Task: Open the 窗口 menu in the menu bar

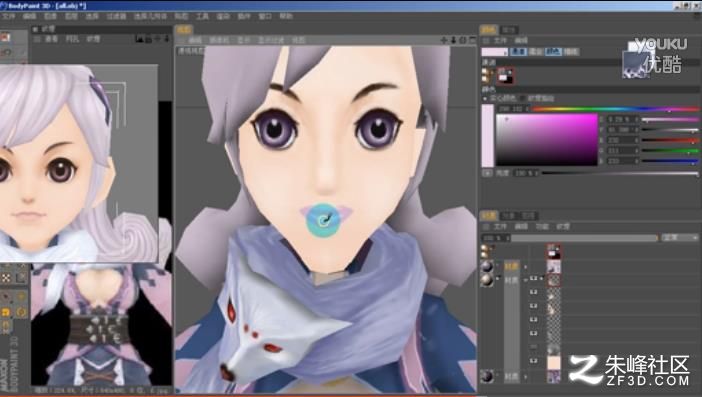Action: 265,16
